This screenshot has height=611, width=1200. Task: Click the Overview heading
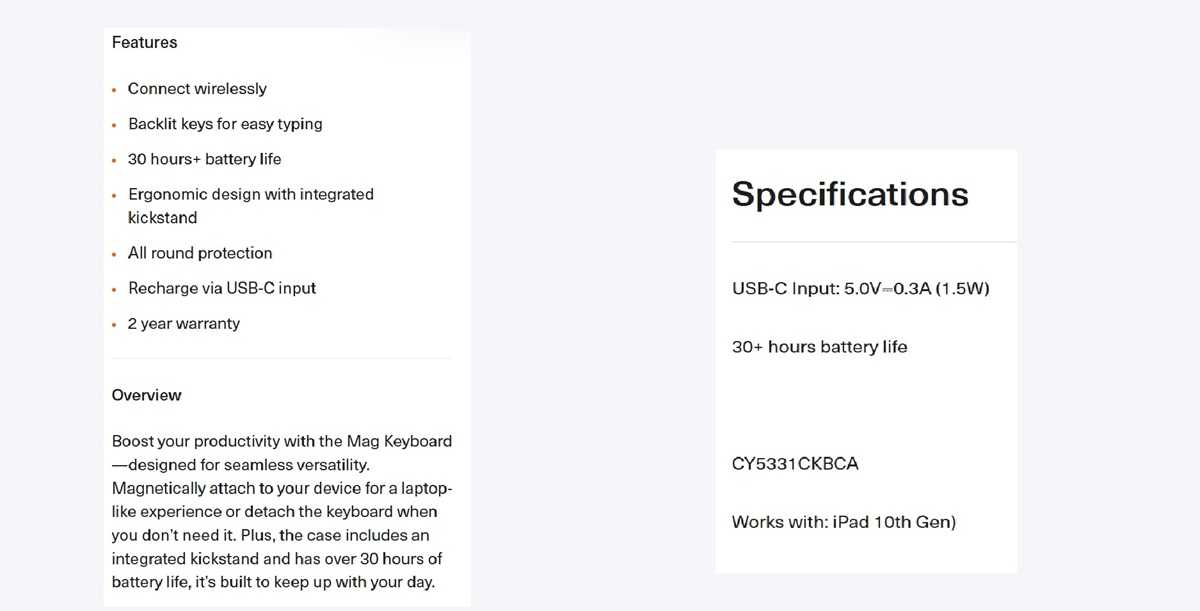click(146, 395)
